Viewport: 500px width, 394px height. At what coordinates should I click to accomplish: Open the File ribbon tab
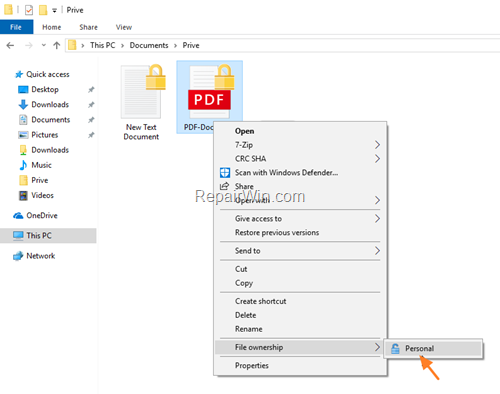(16, 27)
